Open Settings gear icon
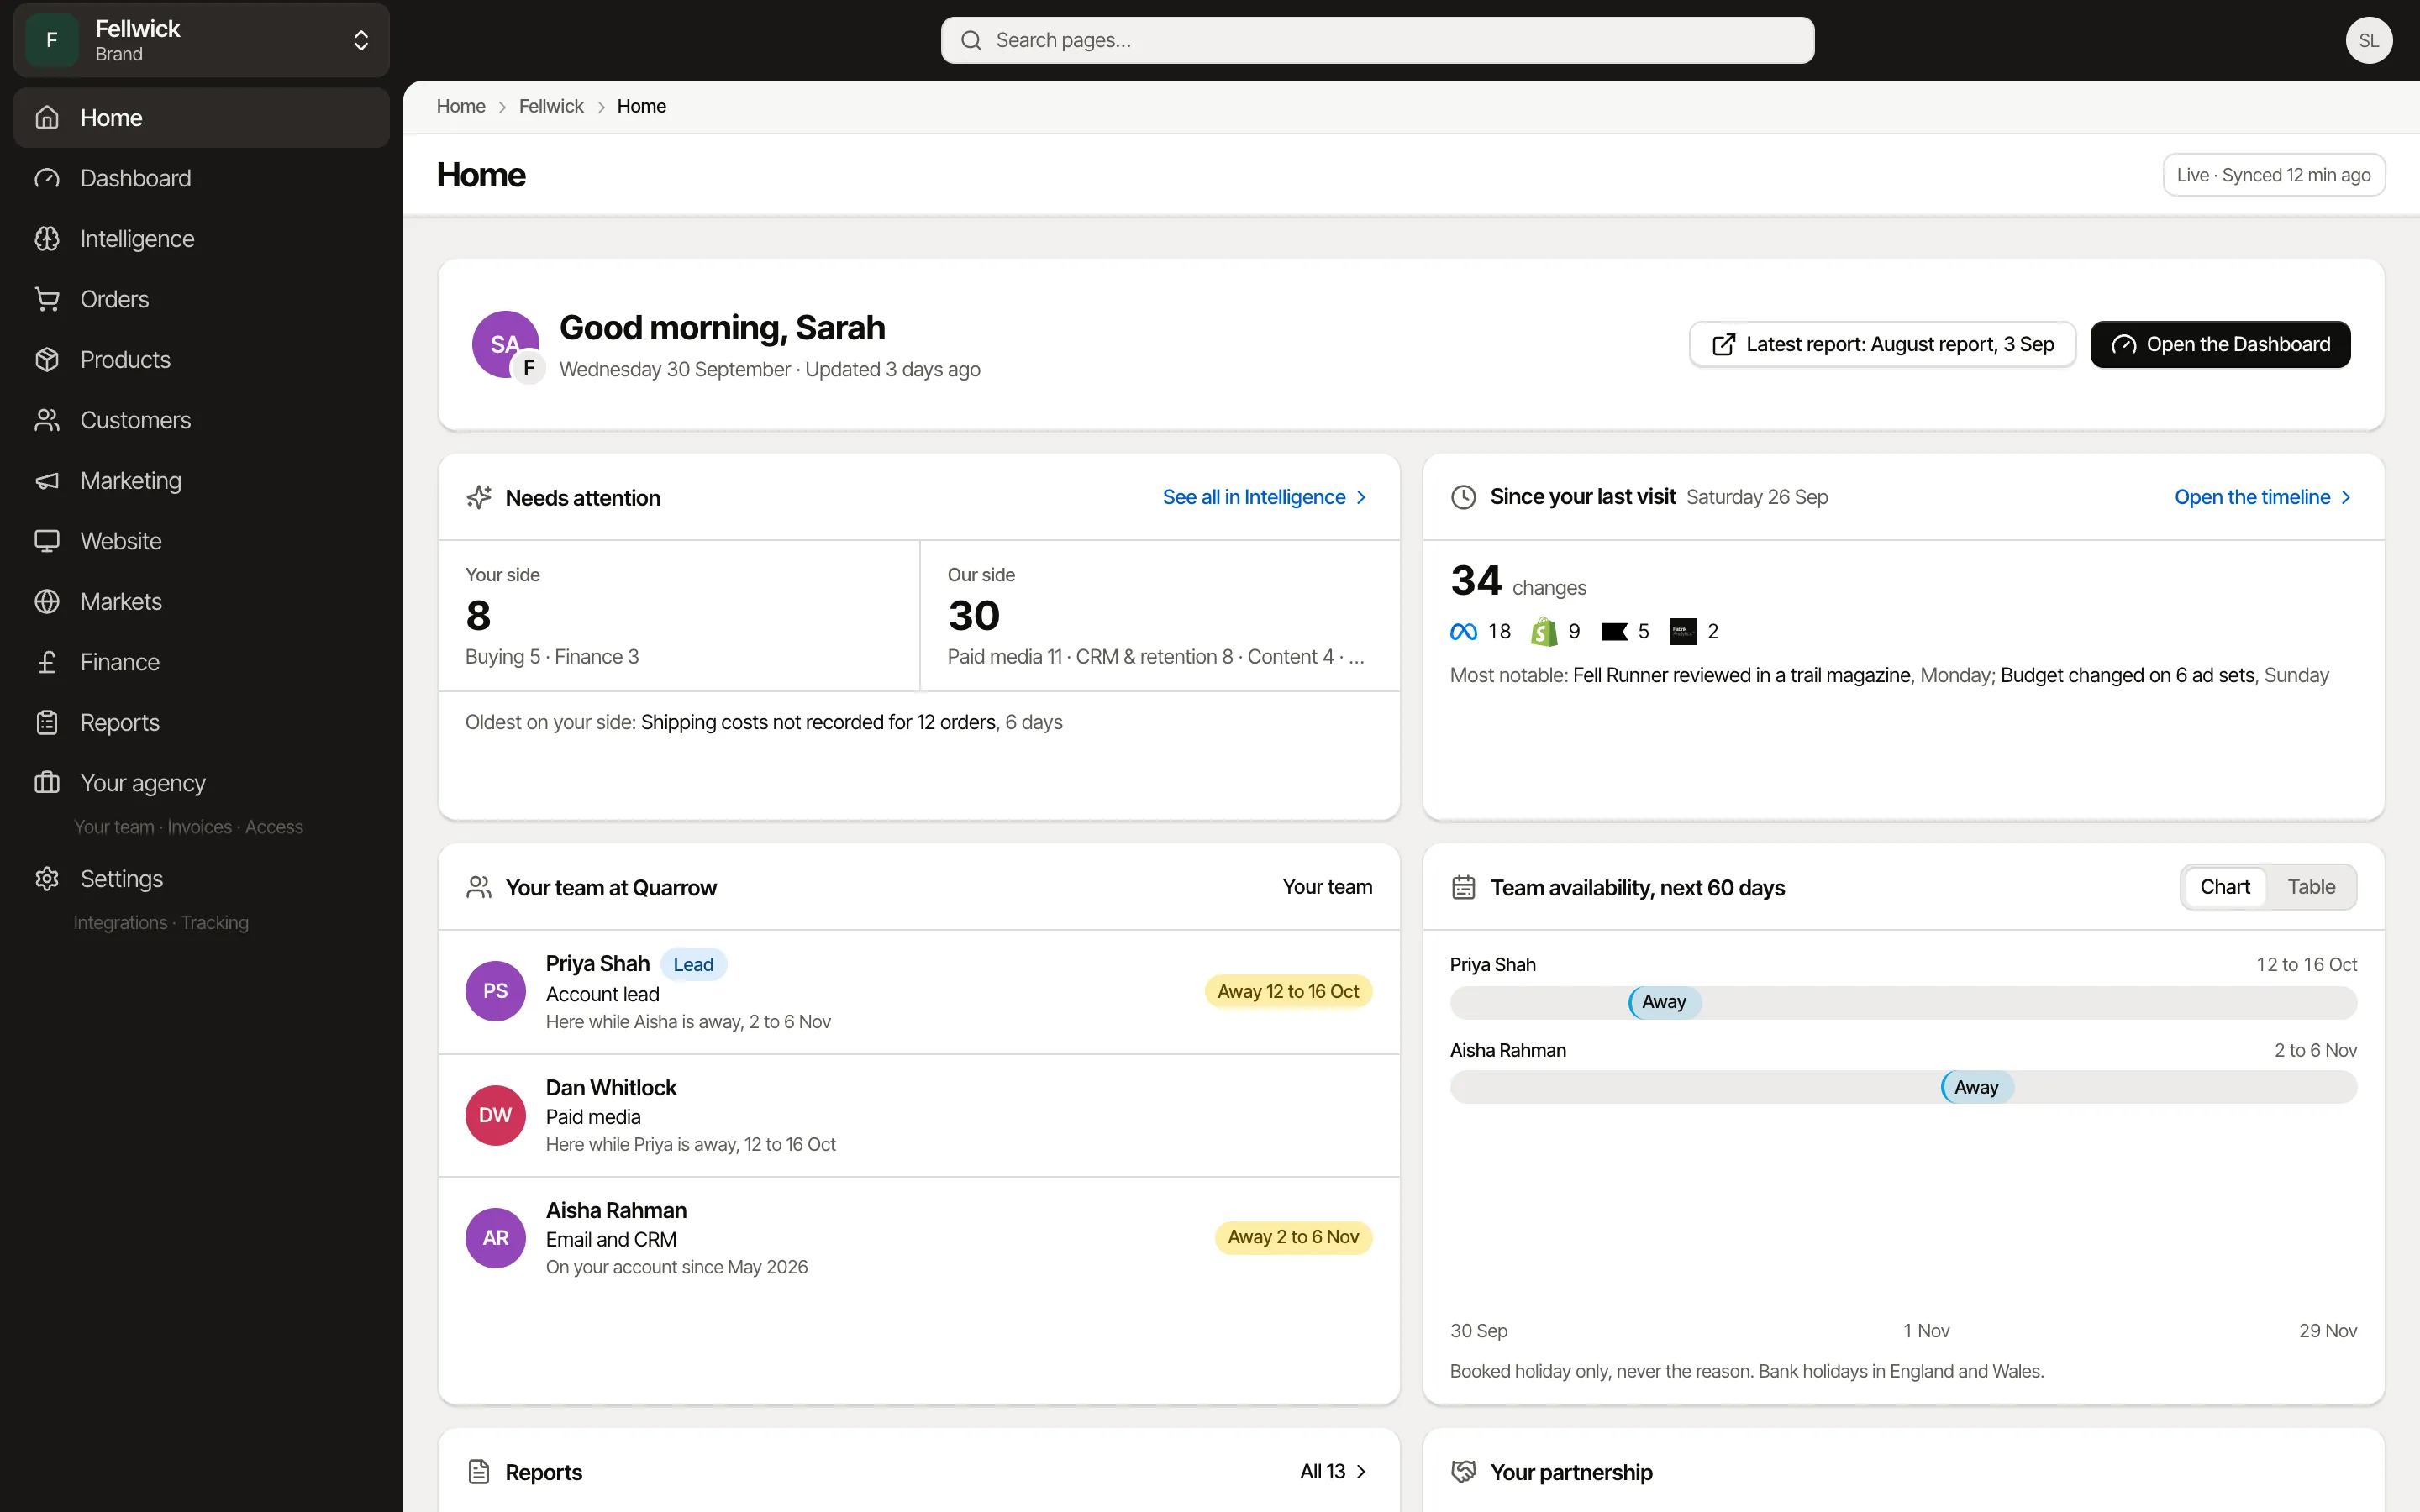 pos(47,879)
